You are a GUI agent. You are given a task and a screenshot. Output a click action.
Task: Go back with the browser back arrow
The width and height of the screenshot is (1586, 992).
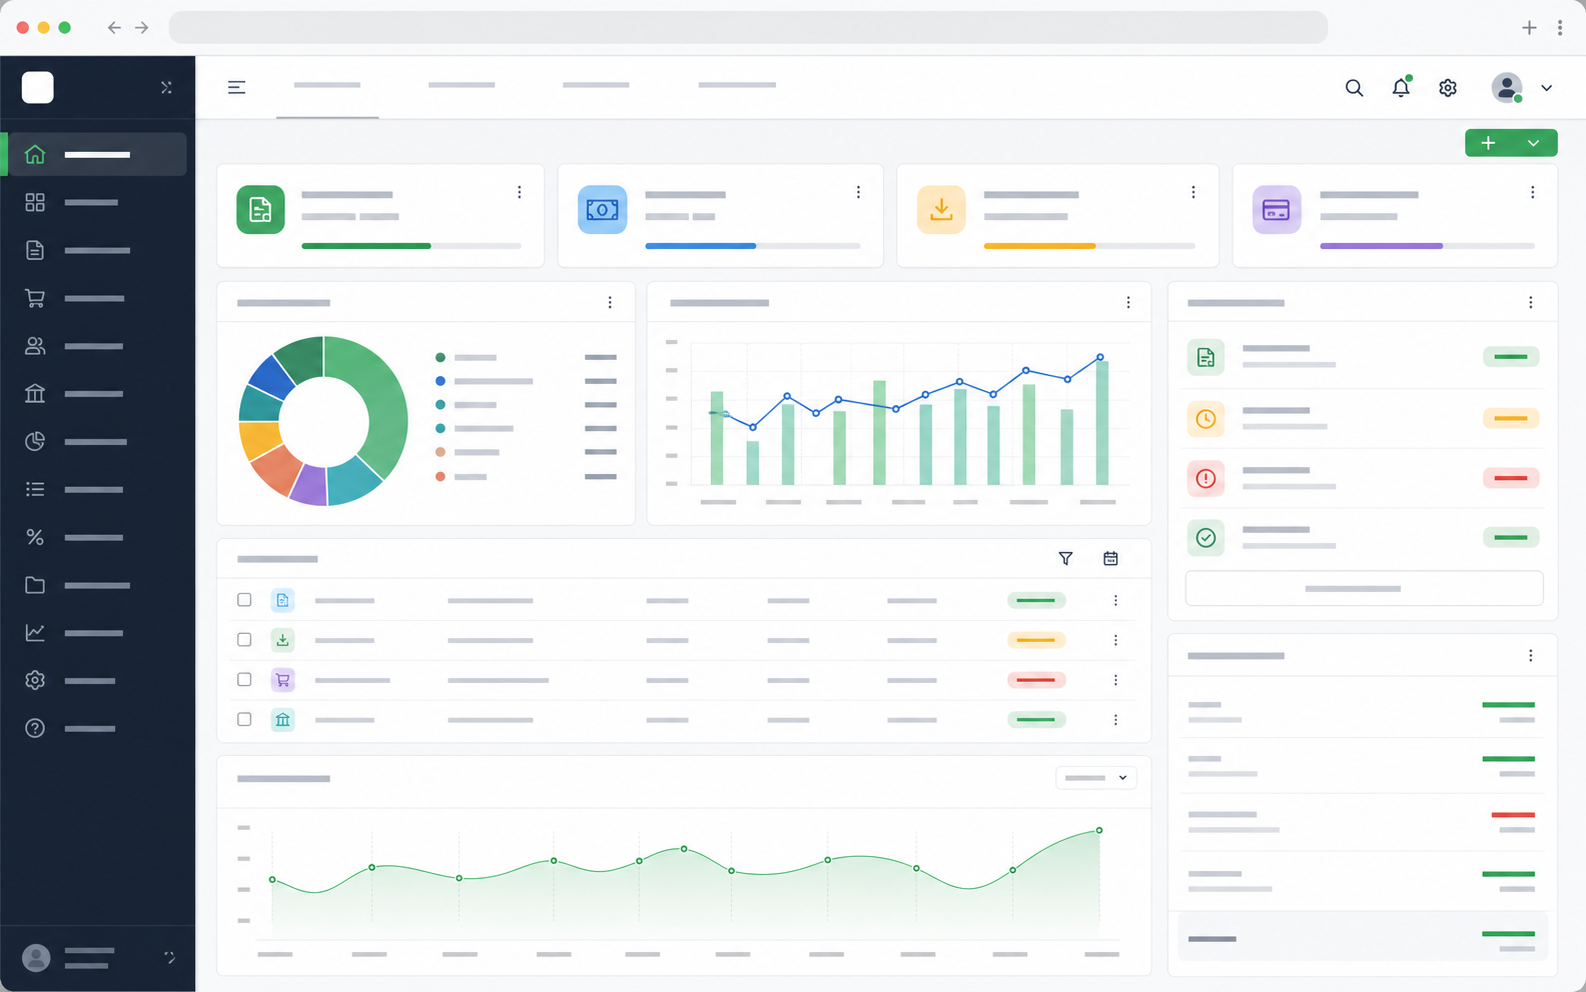tap(114, 28)
